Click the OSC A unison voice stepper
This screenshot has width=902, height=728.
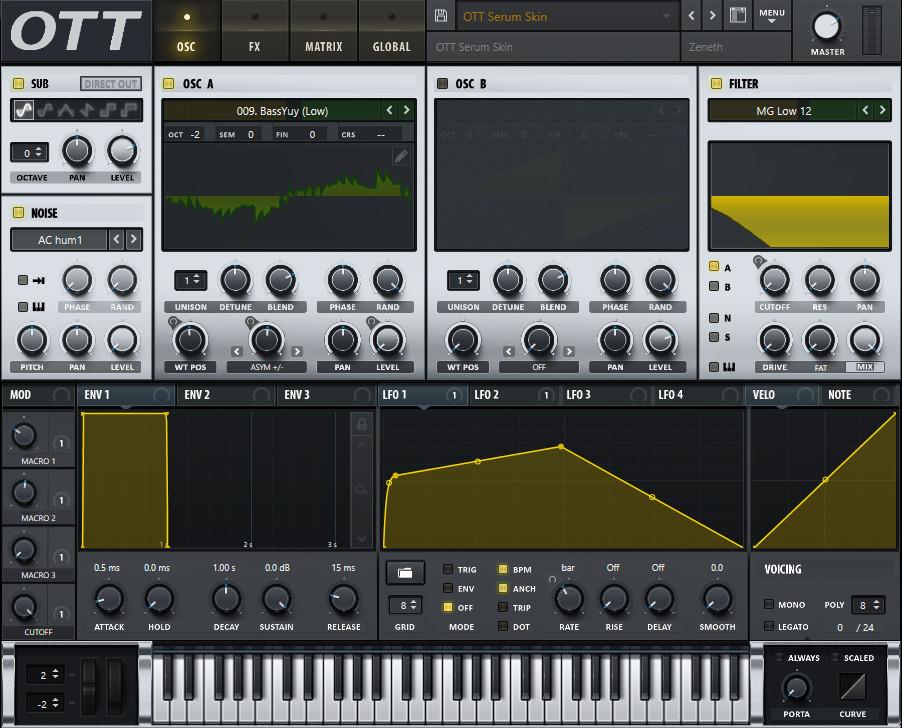(x=190, y=280)
